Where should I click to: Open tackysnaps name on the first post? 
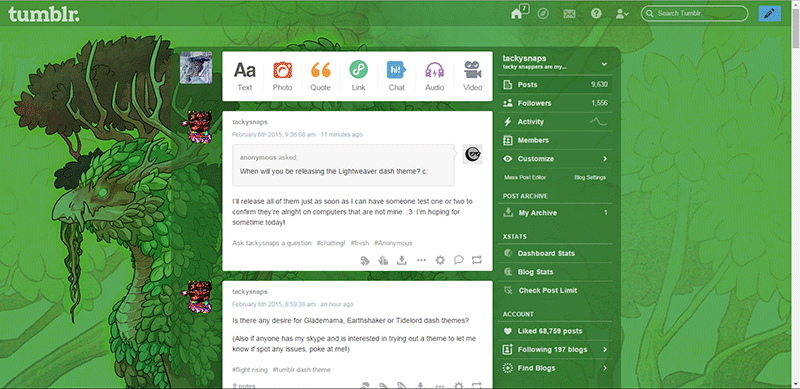pos(250,122)
